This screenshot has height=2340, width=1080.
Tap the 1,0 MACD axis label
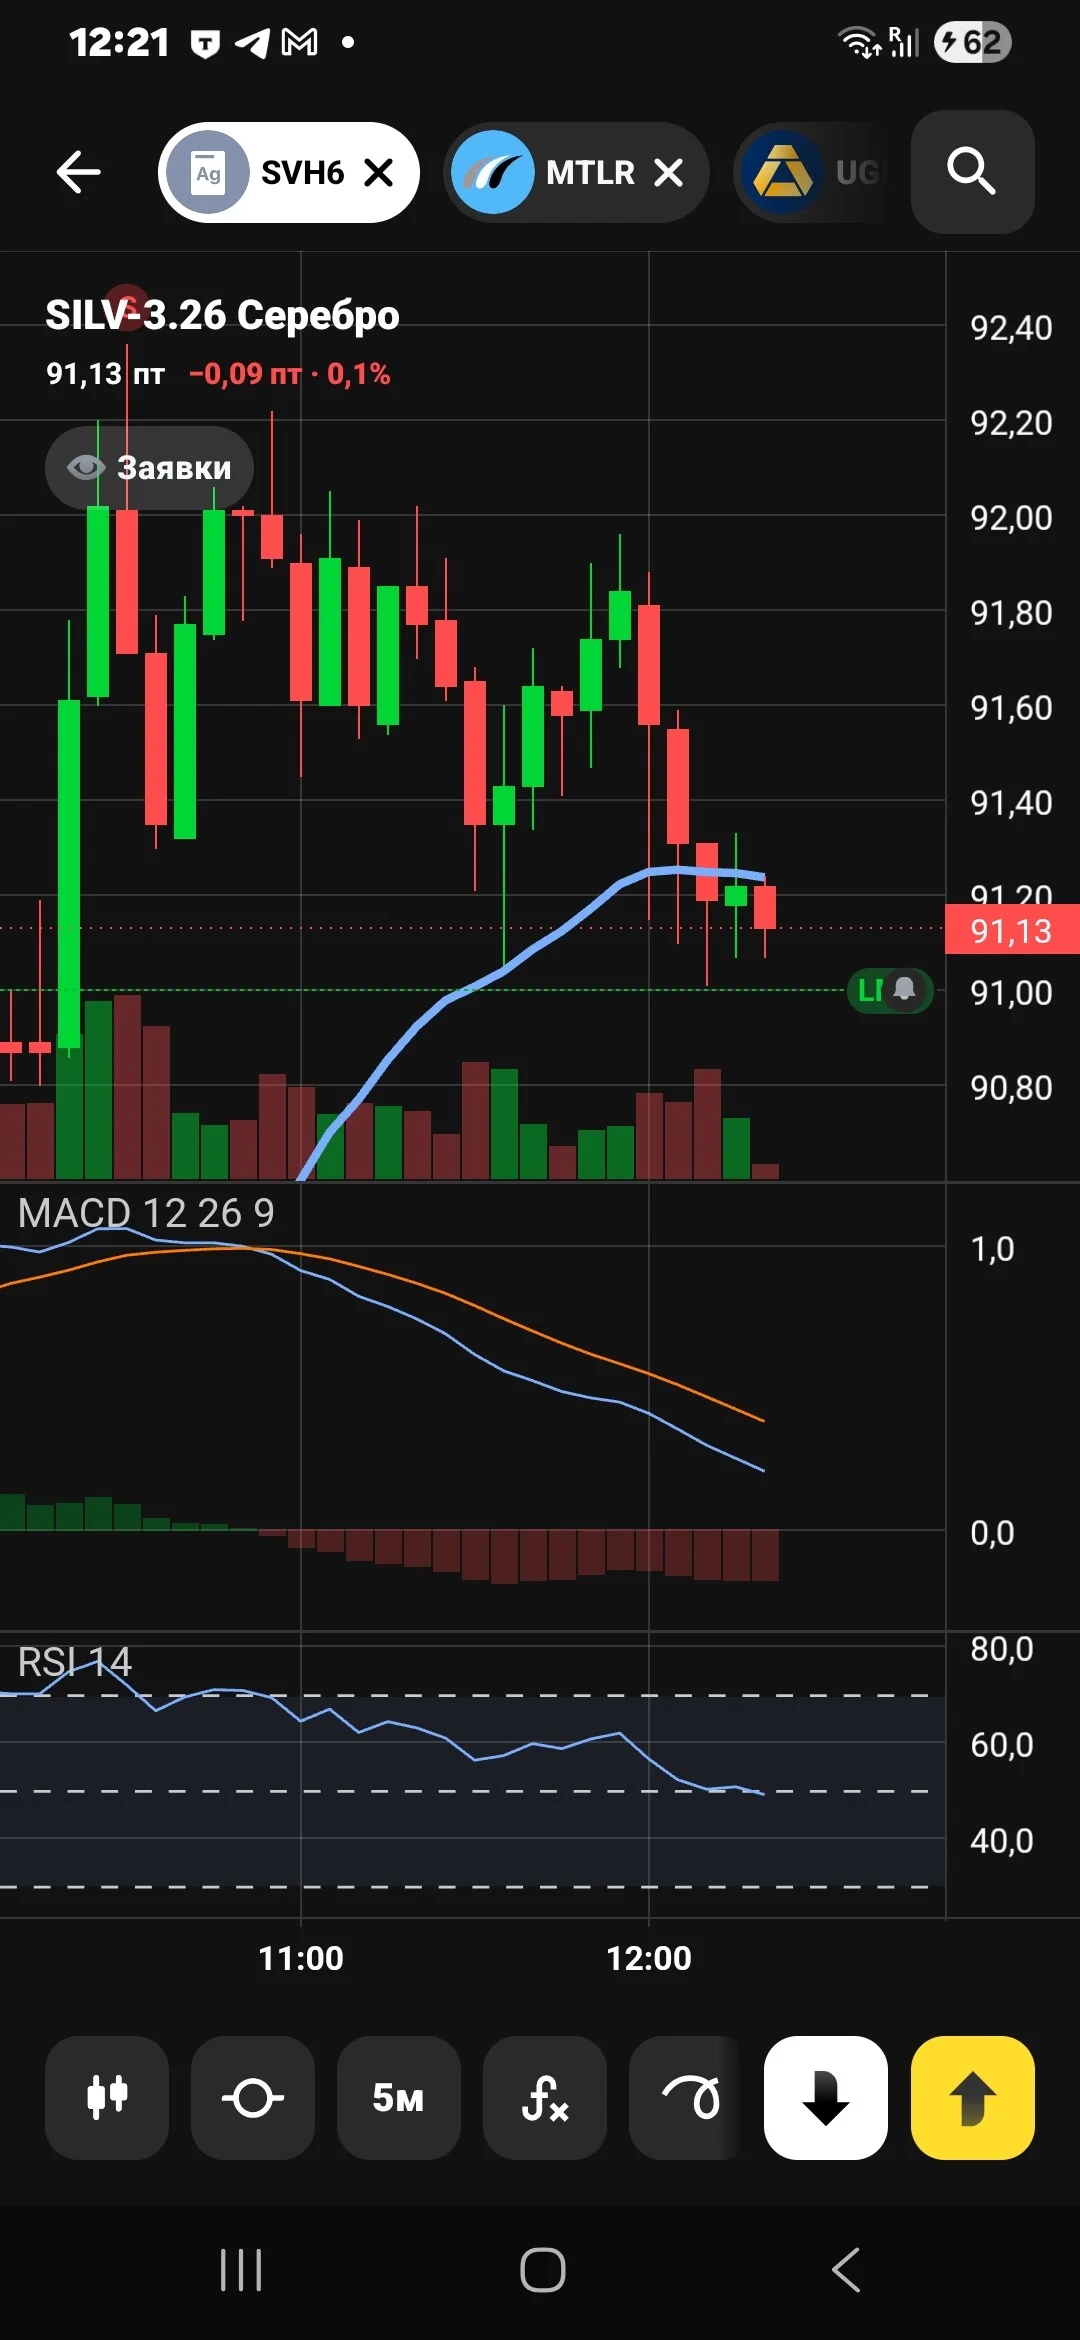(992, 1248)
